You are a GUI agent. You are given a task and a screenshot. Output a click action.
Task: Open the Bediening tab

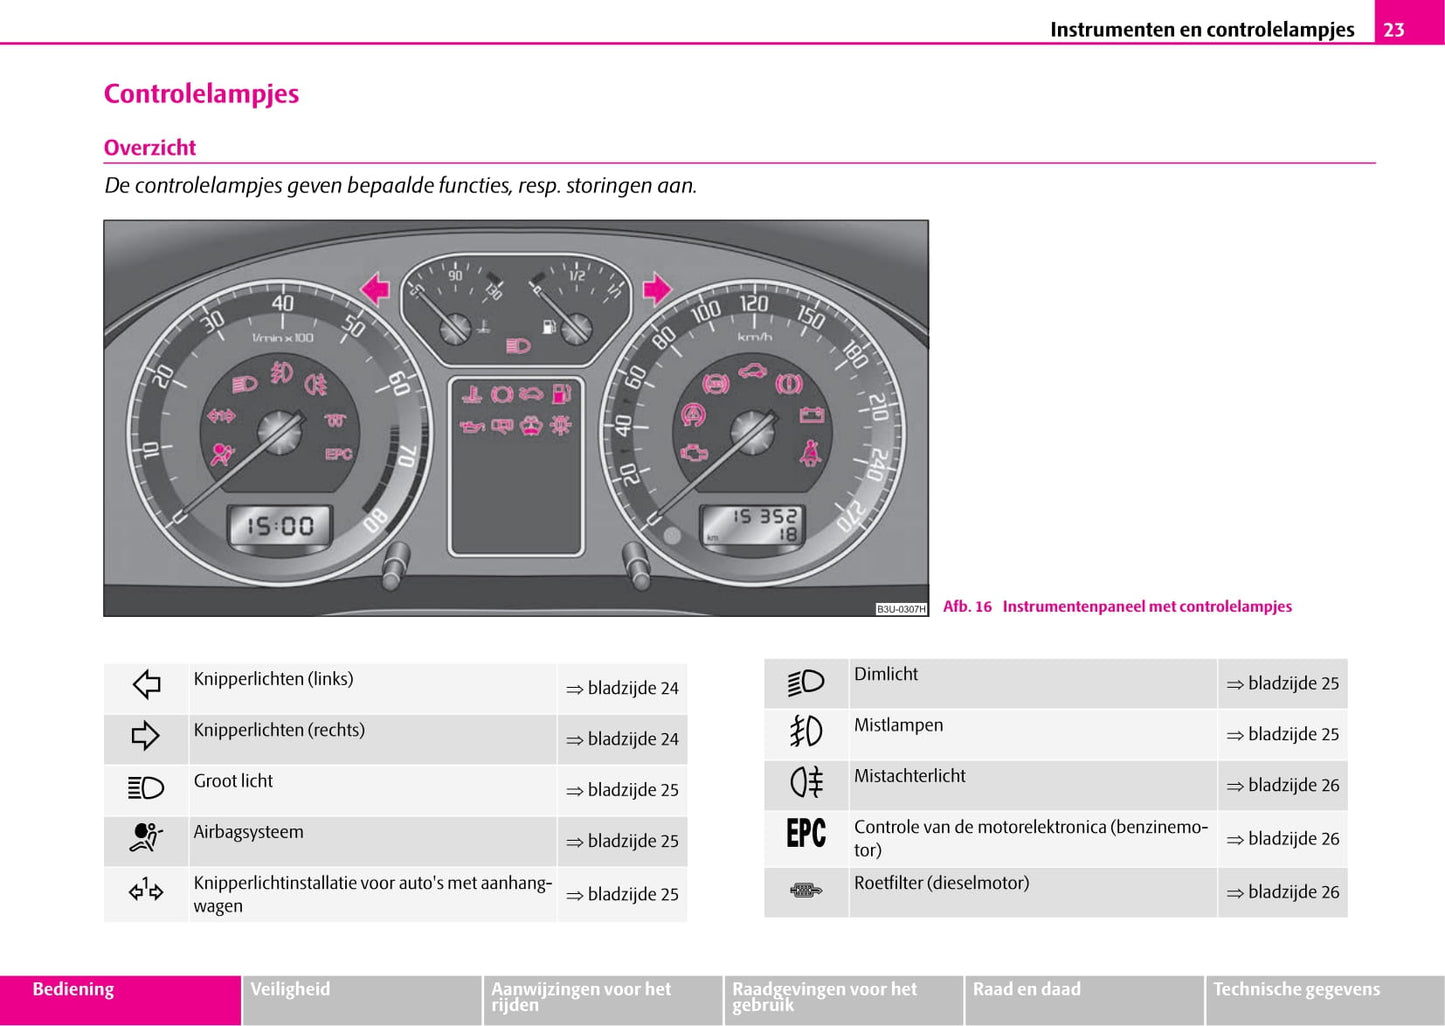tap(120, 999)
